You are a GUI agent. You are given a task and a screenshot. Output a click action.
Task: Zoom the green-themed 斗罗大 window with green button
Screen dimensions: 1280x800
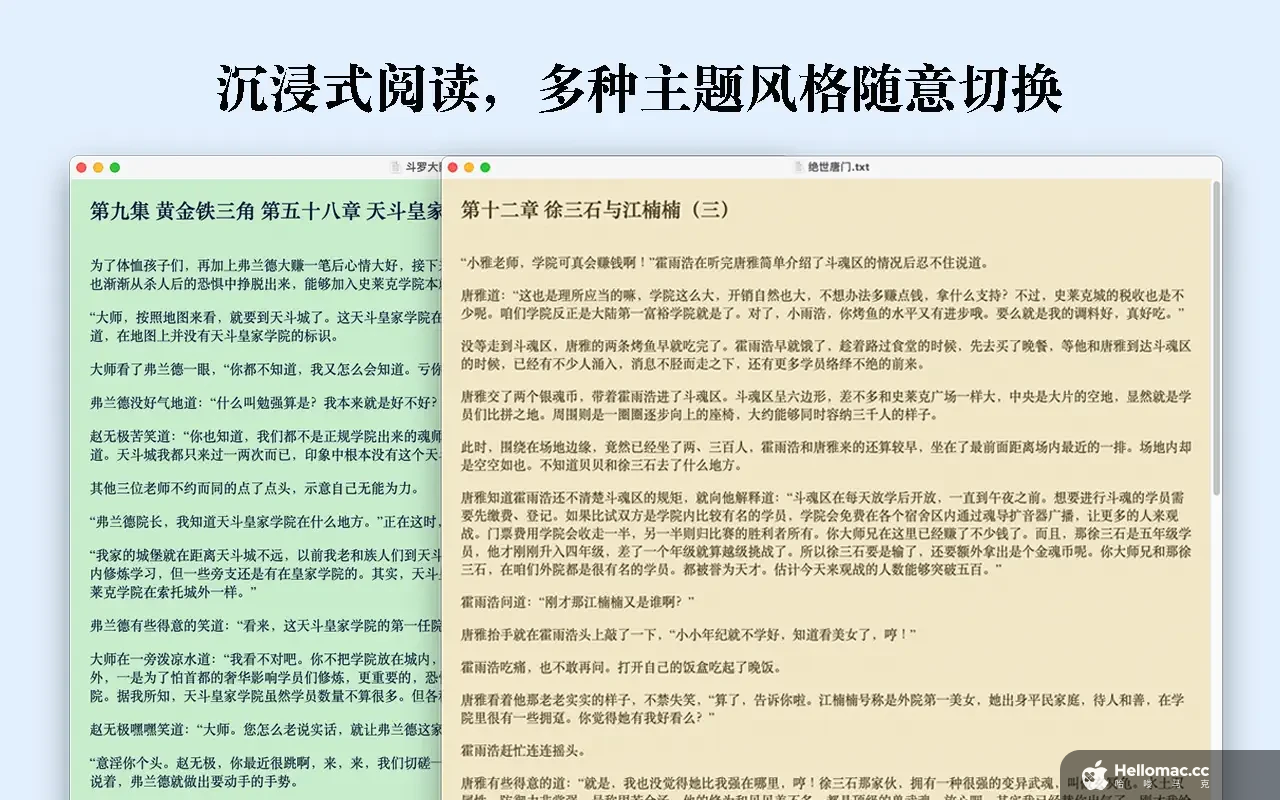(x=115, y=168)
